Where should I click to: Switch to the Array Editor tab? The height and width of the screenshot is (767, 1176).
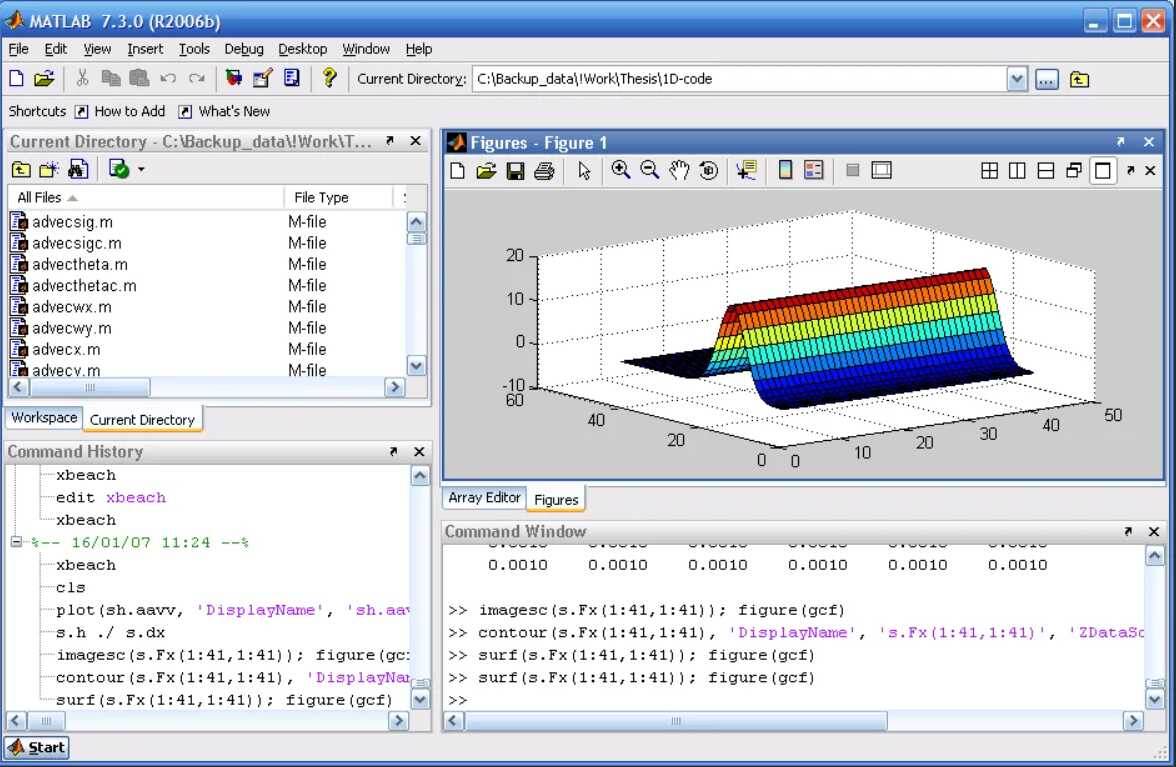coord(484,497)
